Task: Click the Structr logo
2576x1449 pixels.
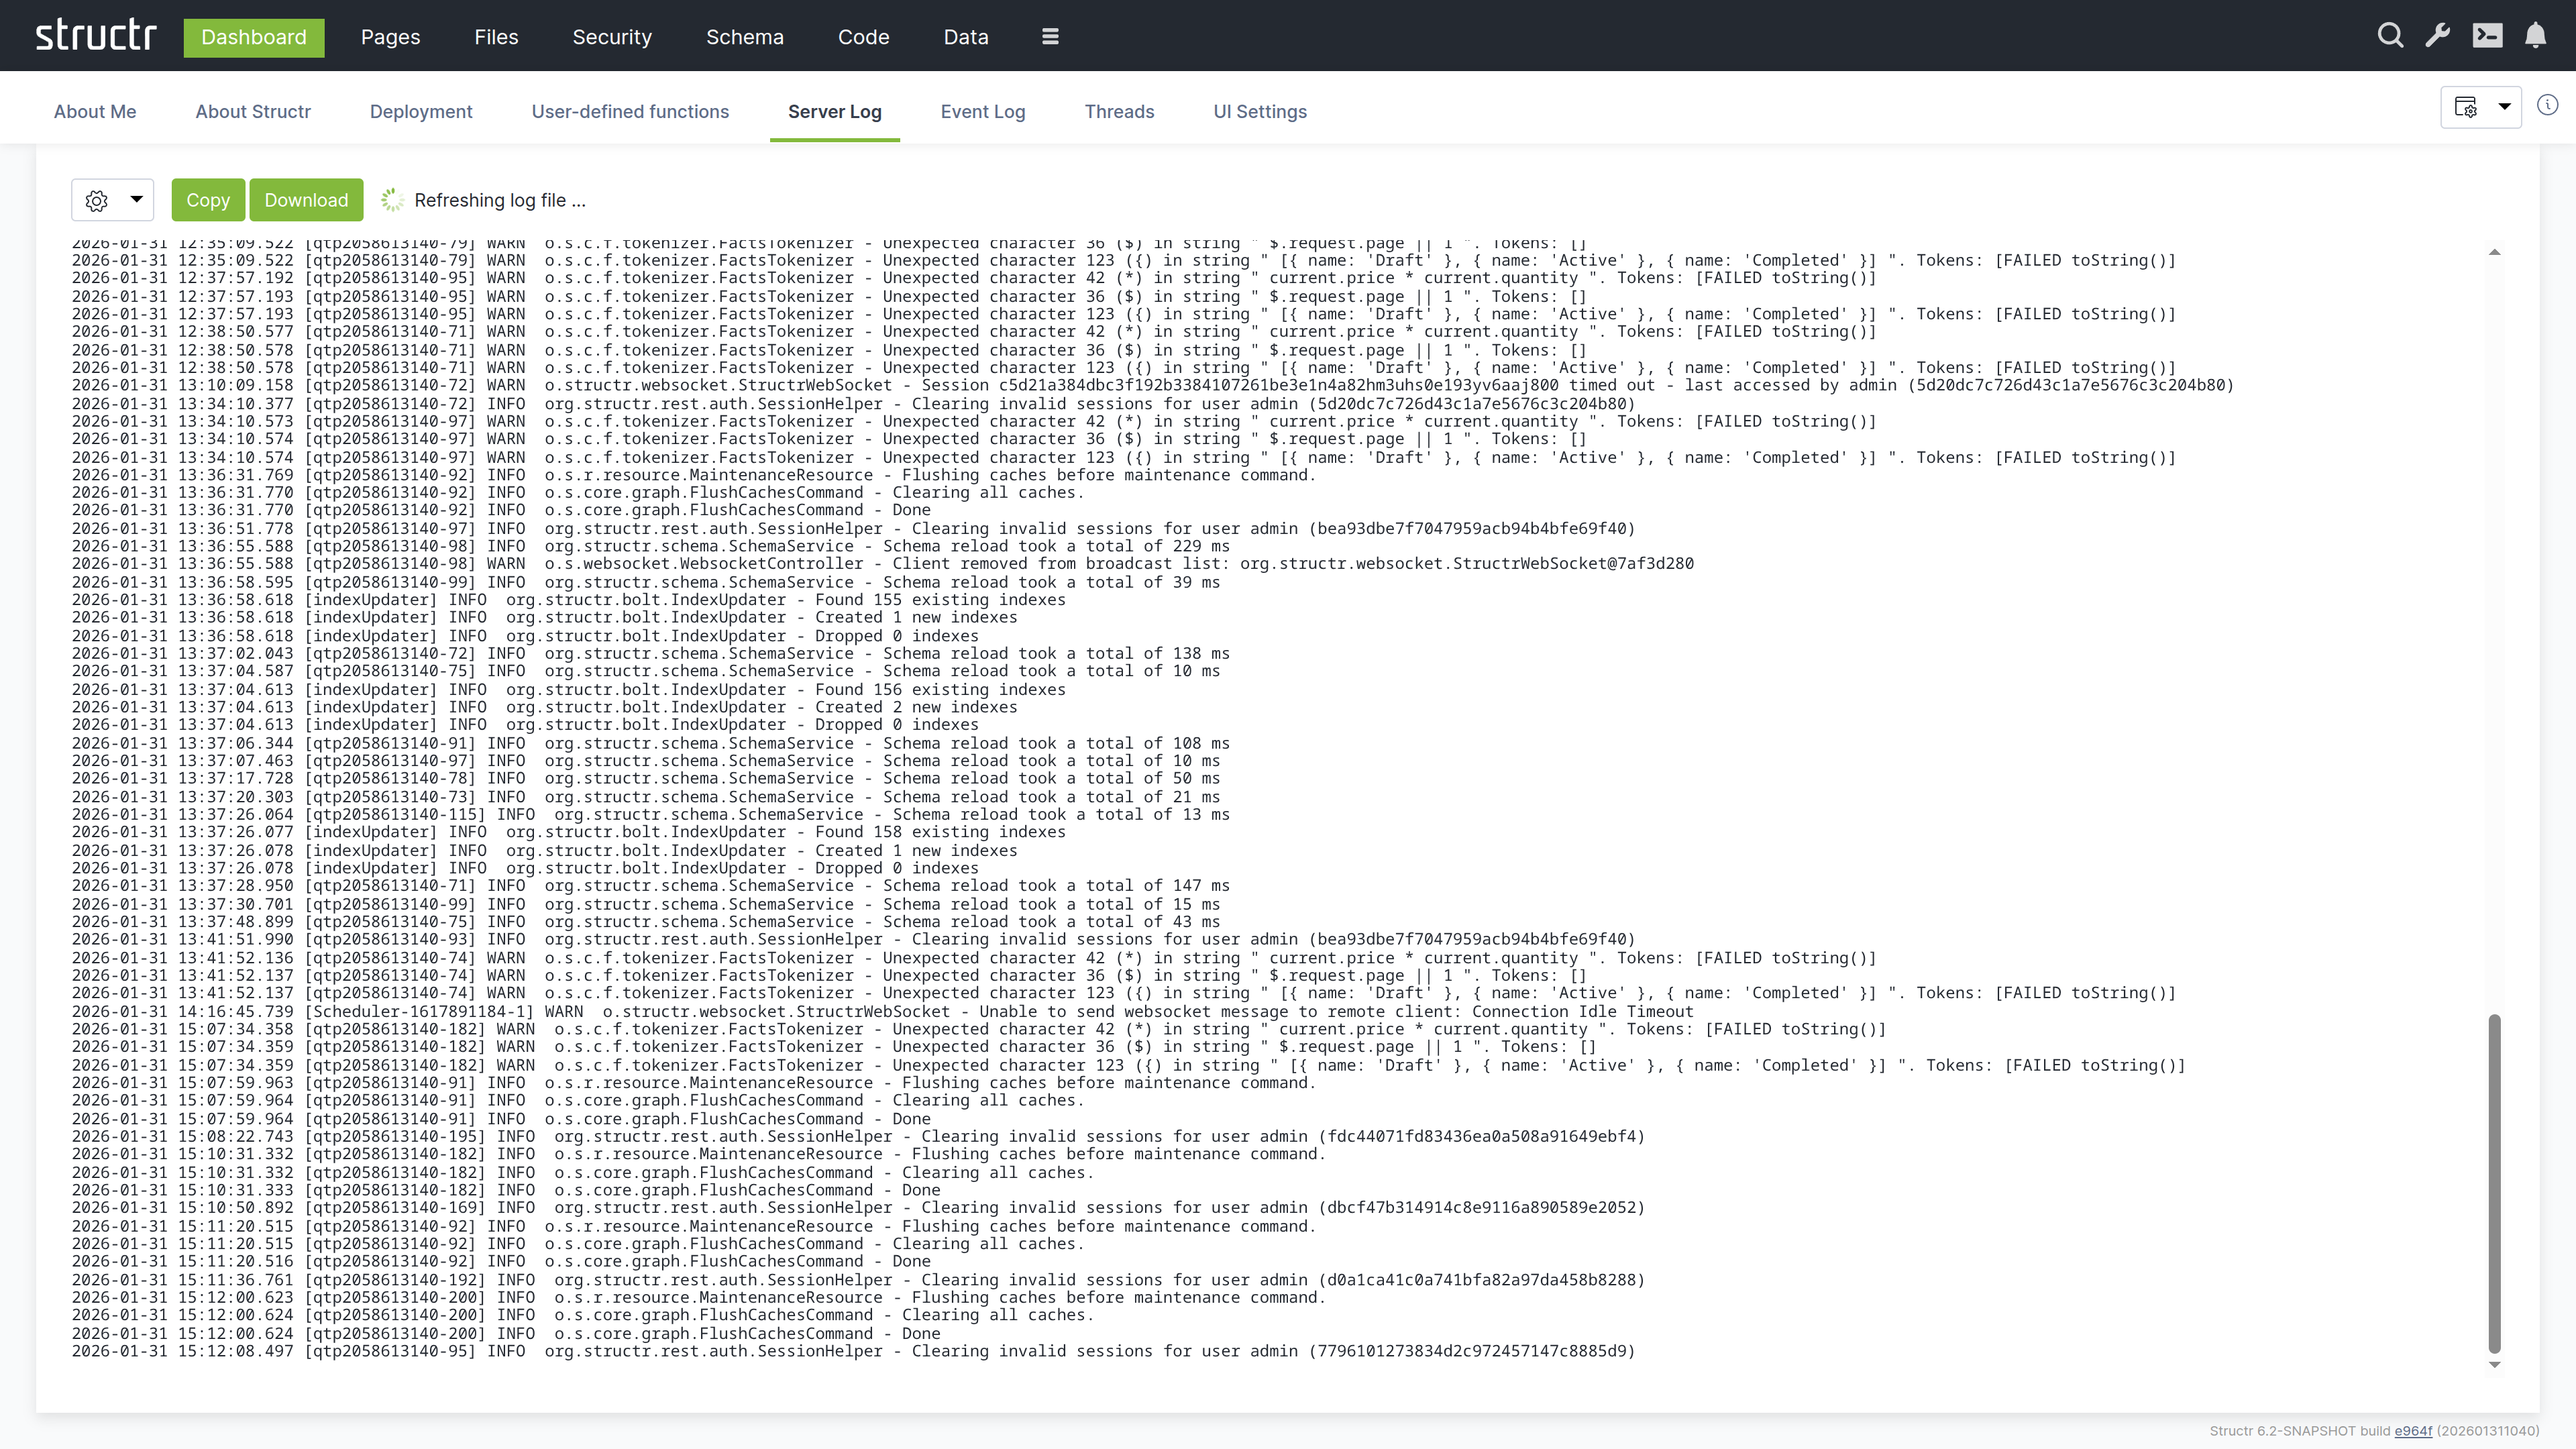Action: click(x=96, y=36)
